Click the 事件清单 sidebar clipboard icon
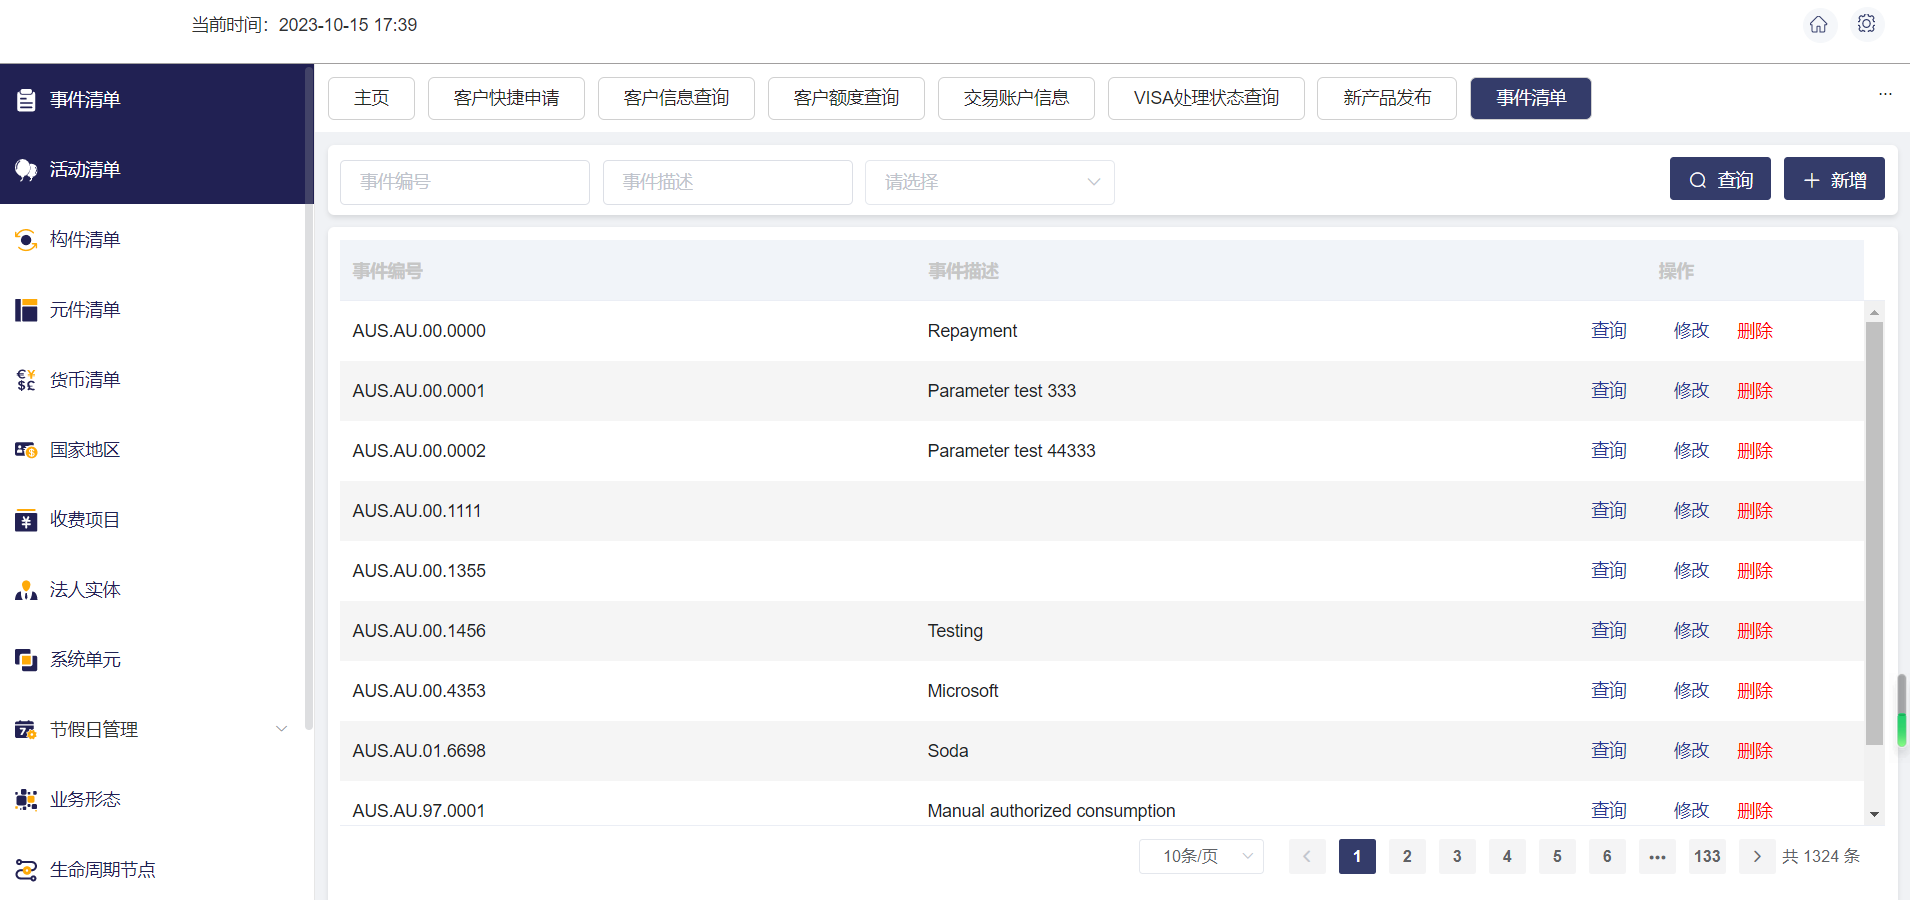Viewport: 1910px width, 900px height. (x=26, y=100)
